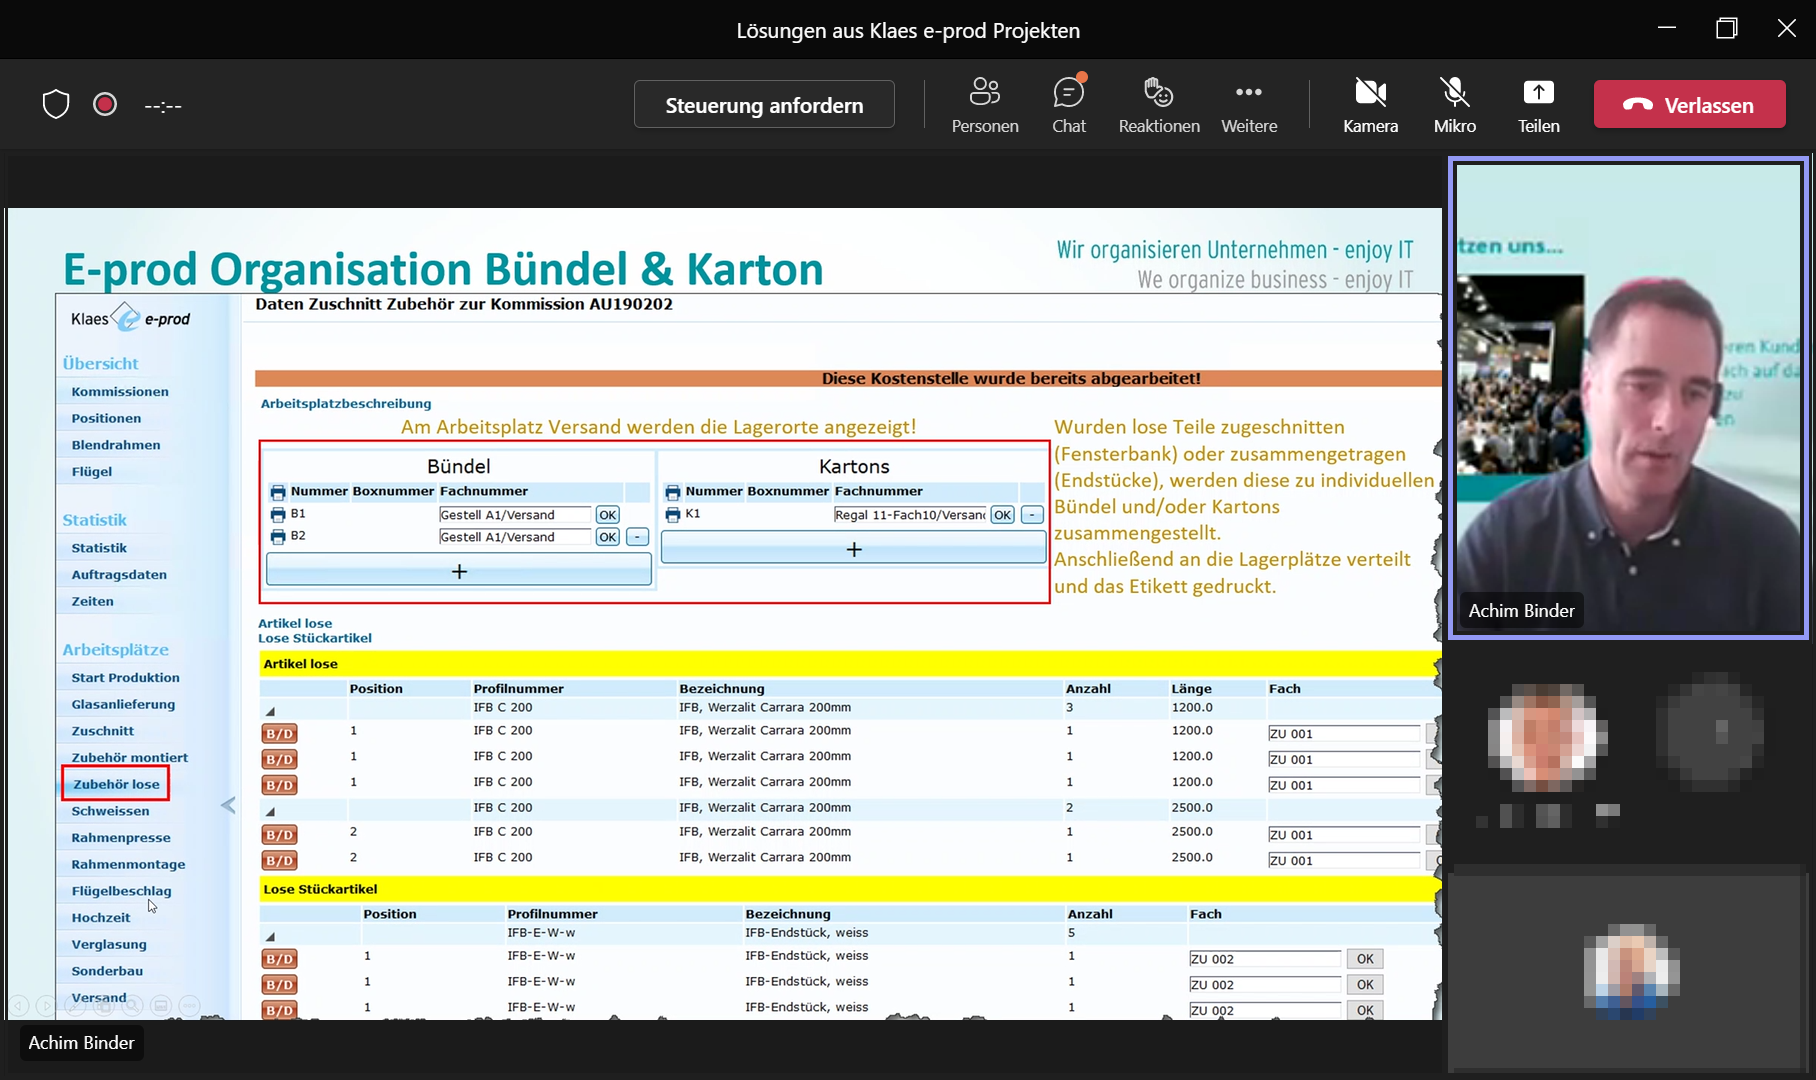Screen dimensions: 1816x1080
Task: Open the Statistik link under Statistik heading
Action: click(99, 548)
